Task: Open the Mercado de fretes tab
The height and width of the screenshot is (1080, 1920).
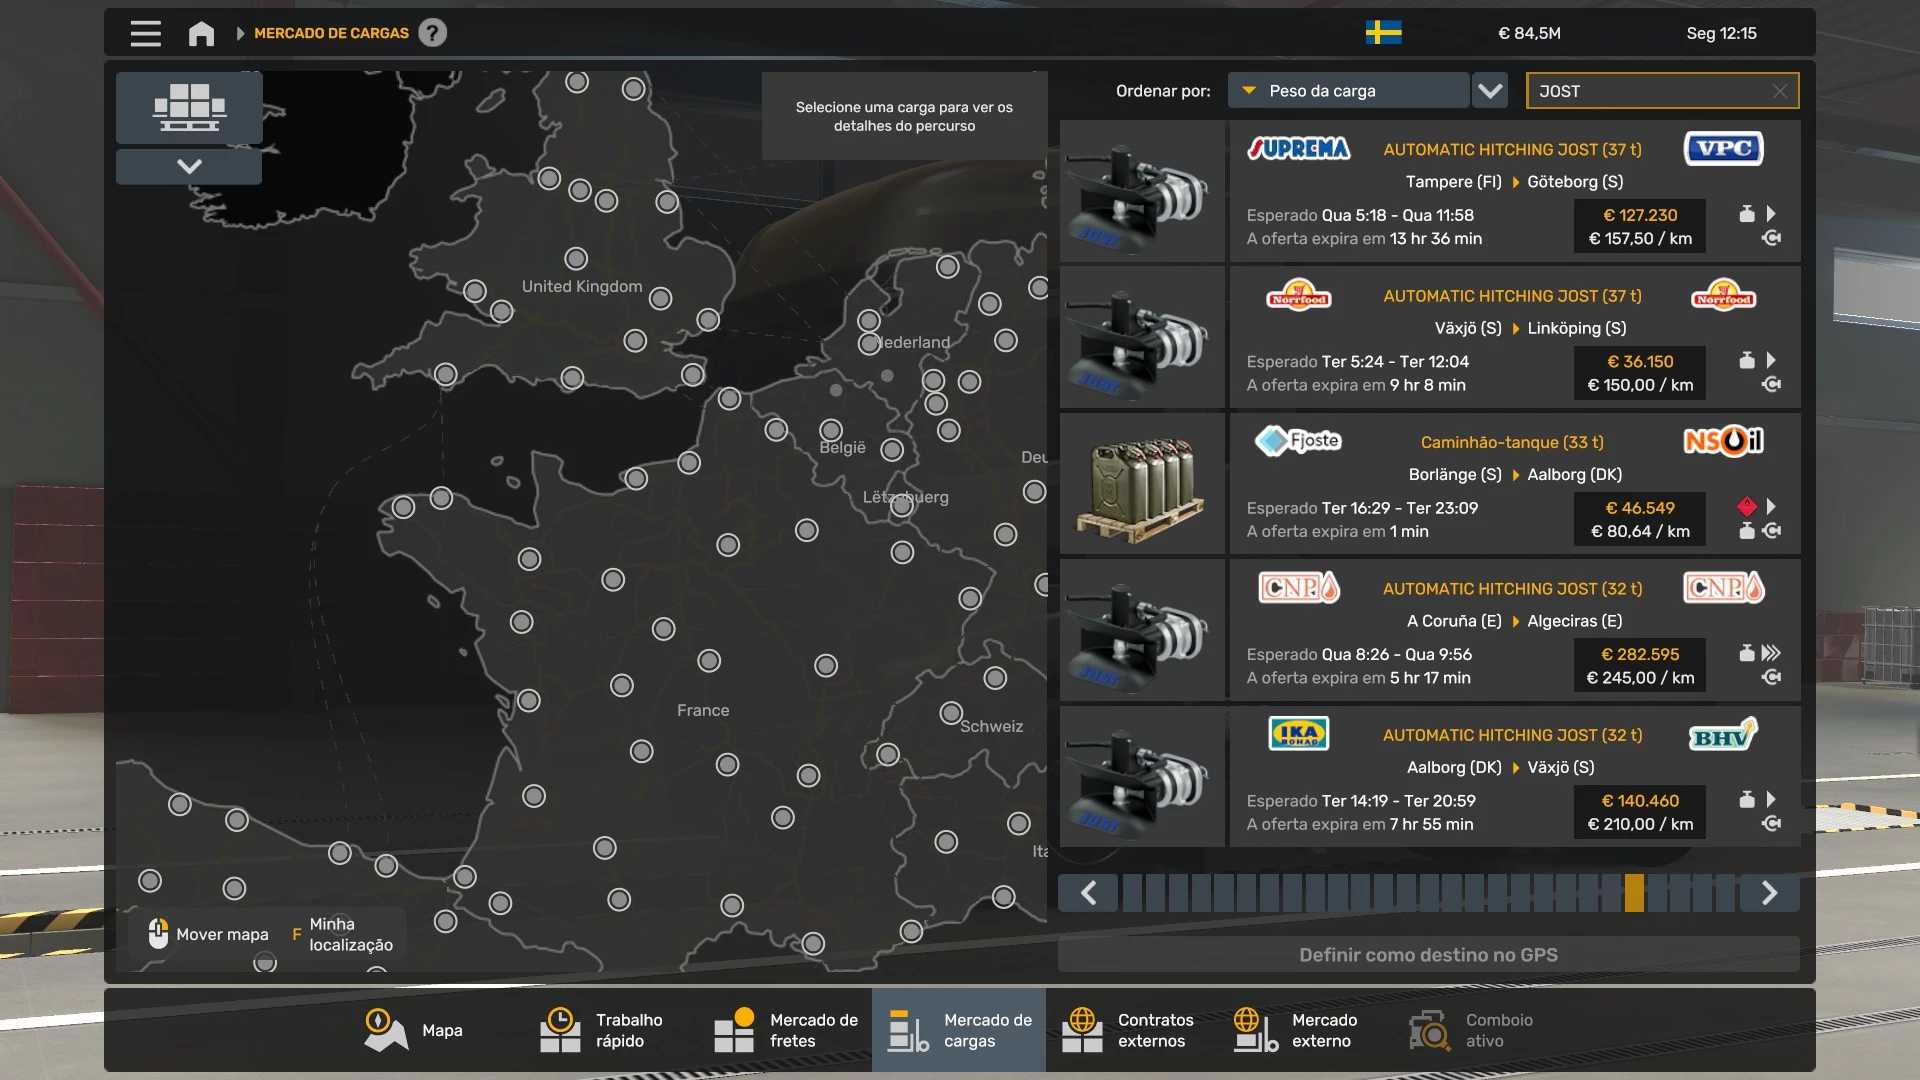Action: pos(786,1030)
